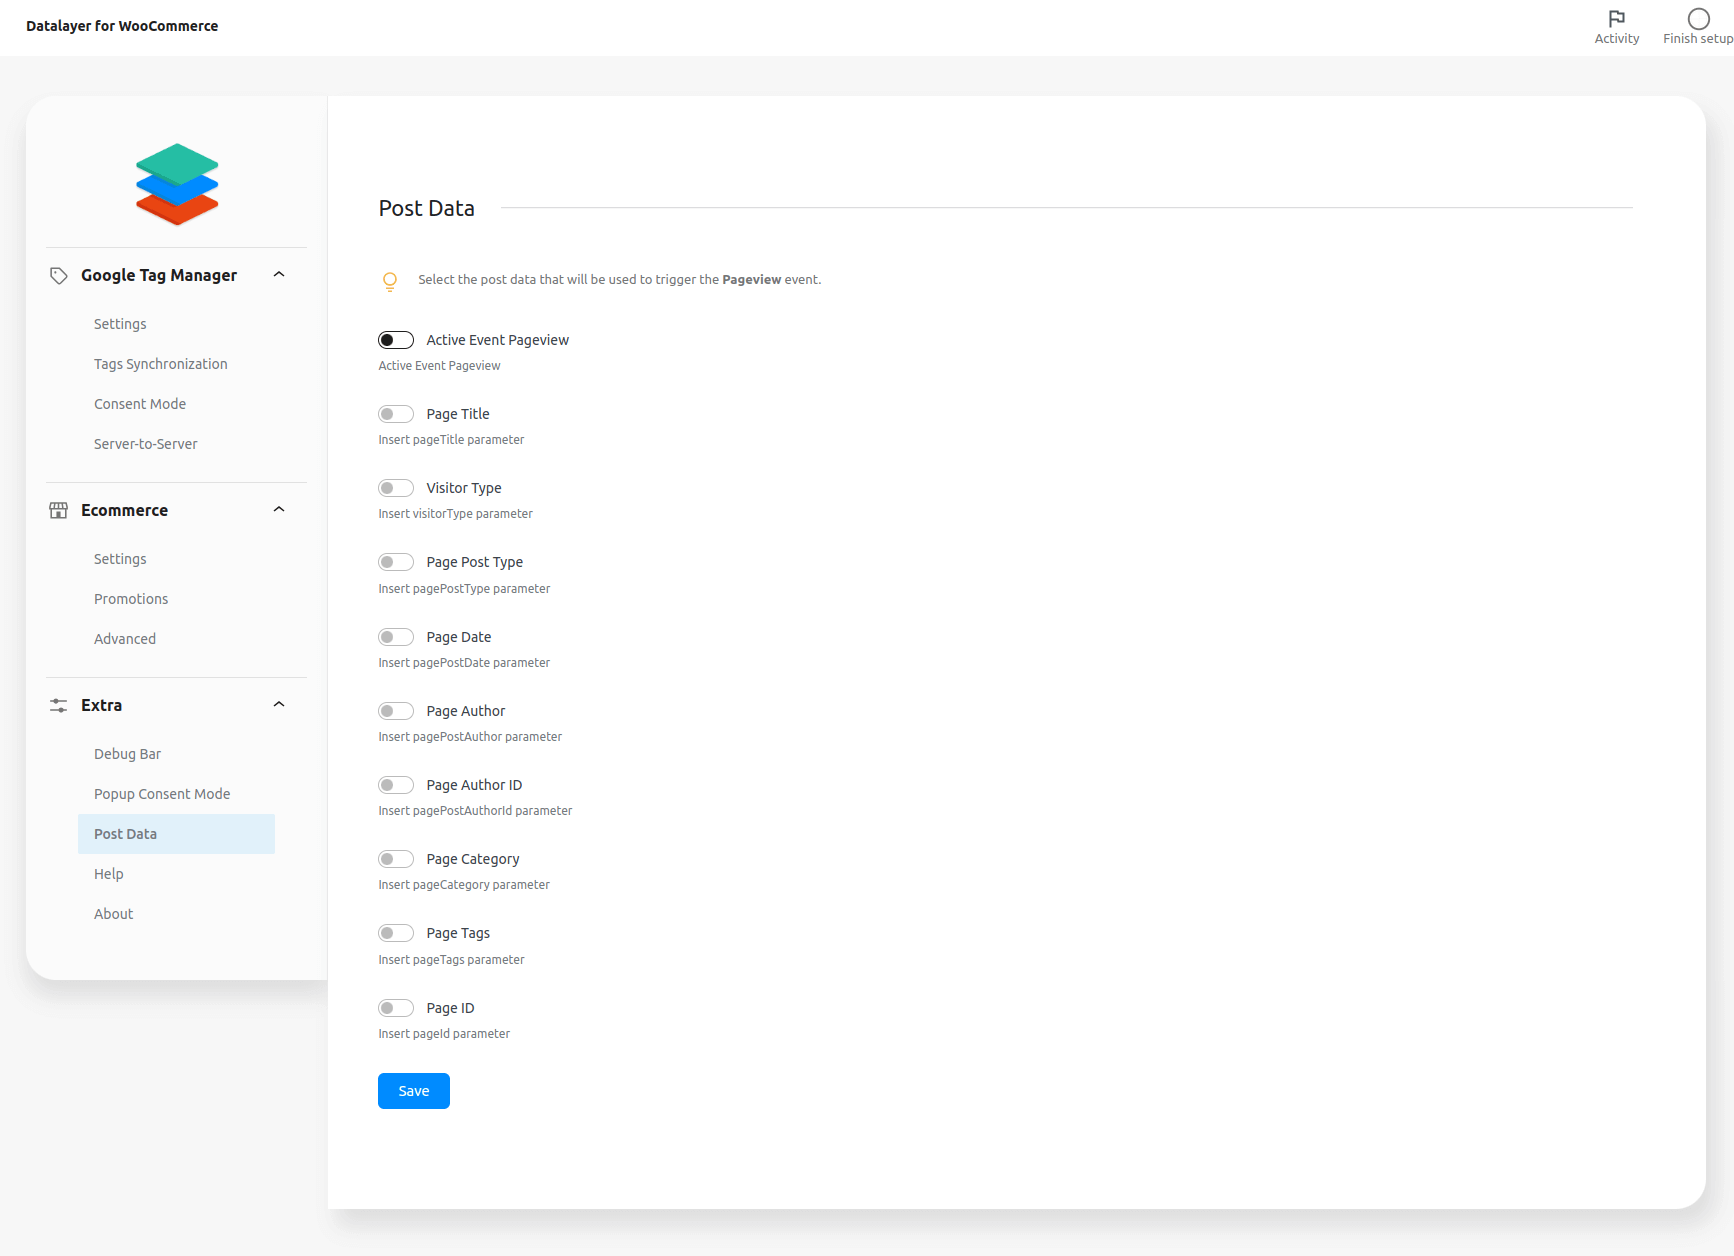
Task: Open the Tags Synchronization page
Action: point(160,364)
